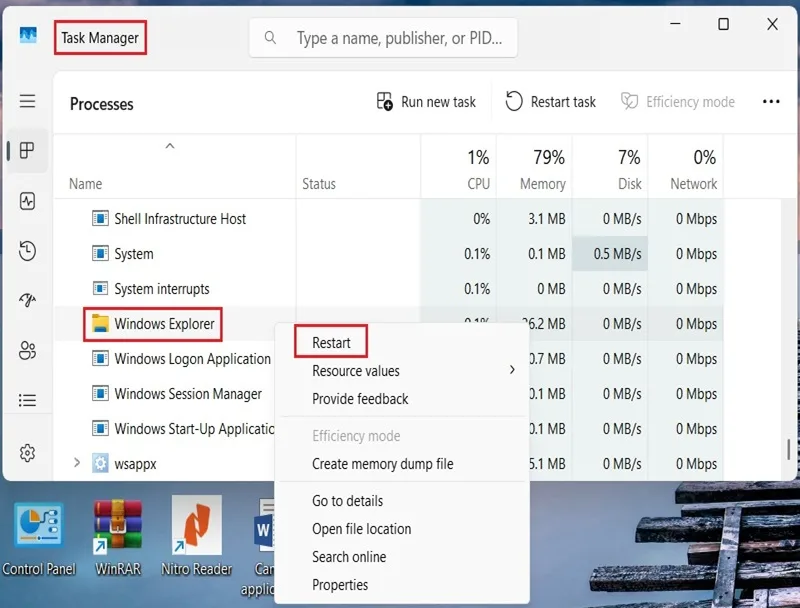Select Go to details menu entry
Image resolution: width=800 pixels, height=608 pixels.
(347, 501)
